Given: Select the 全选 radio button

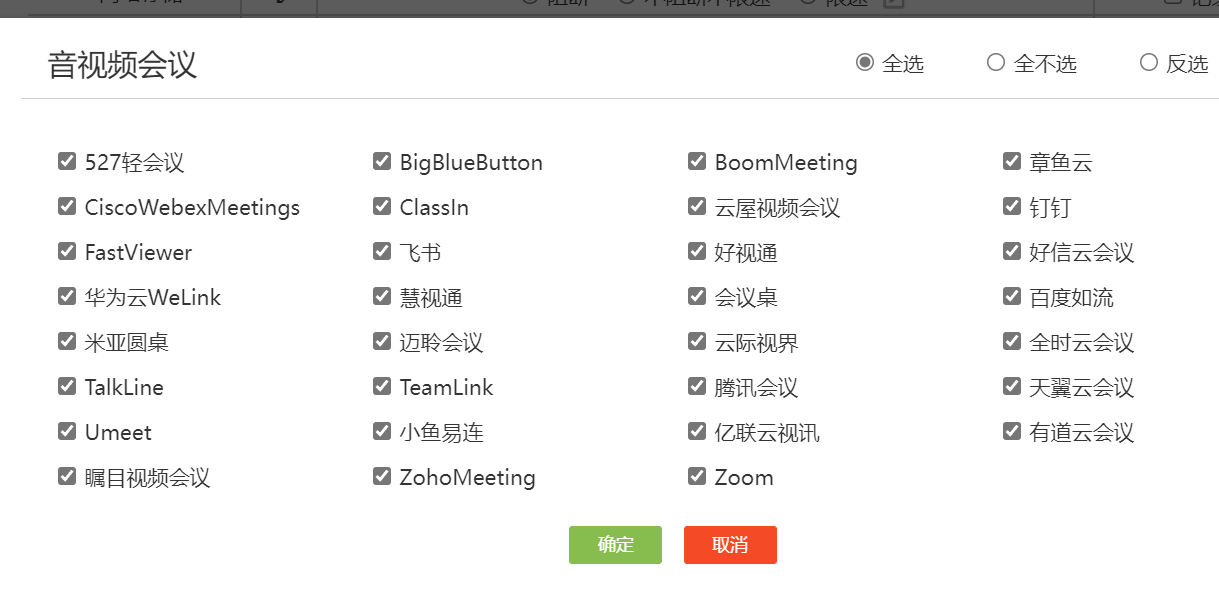Looking at the screenshot, I should 865,63.
